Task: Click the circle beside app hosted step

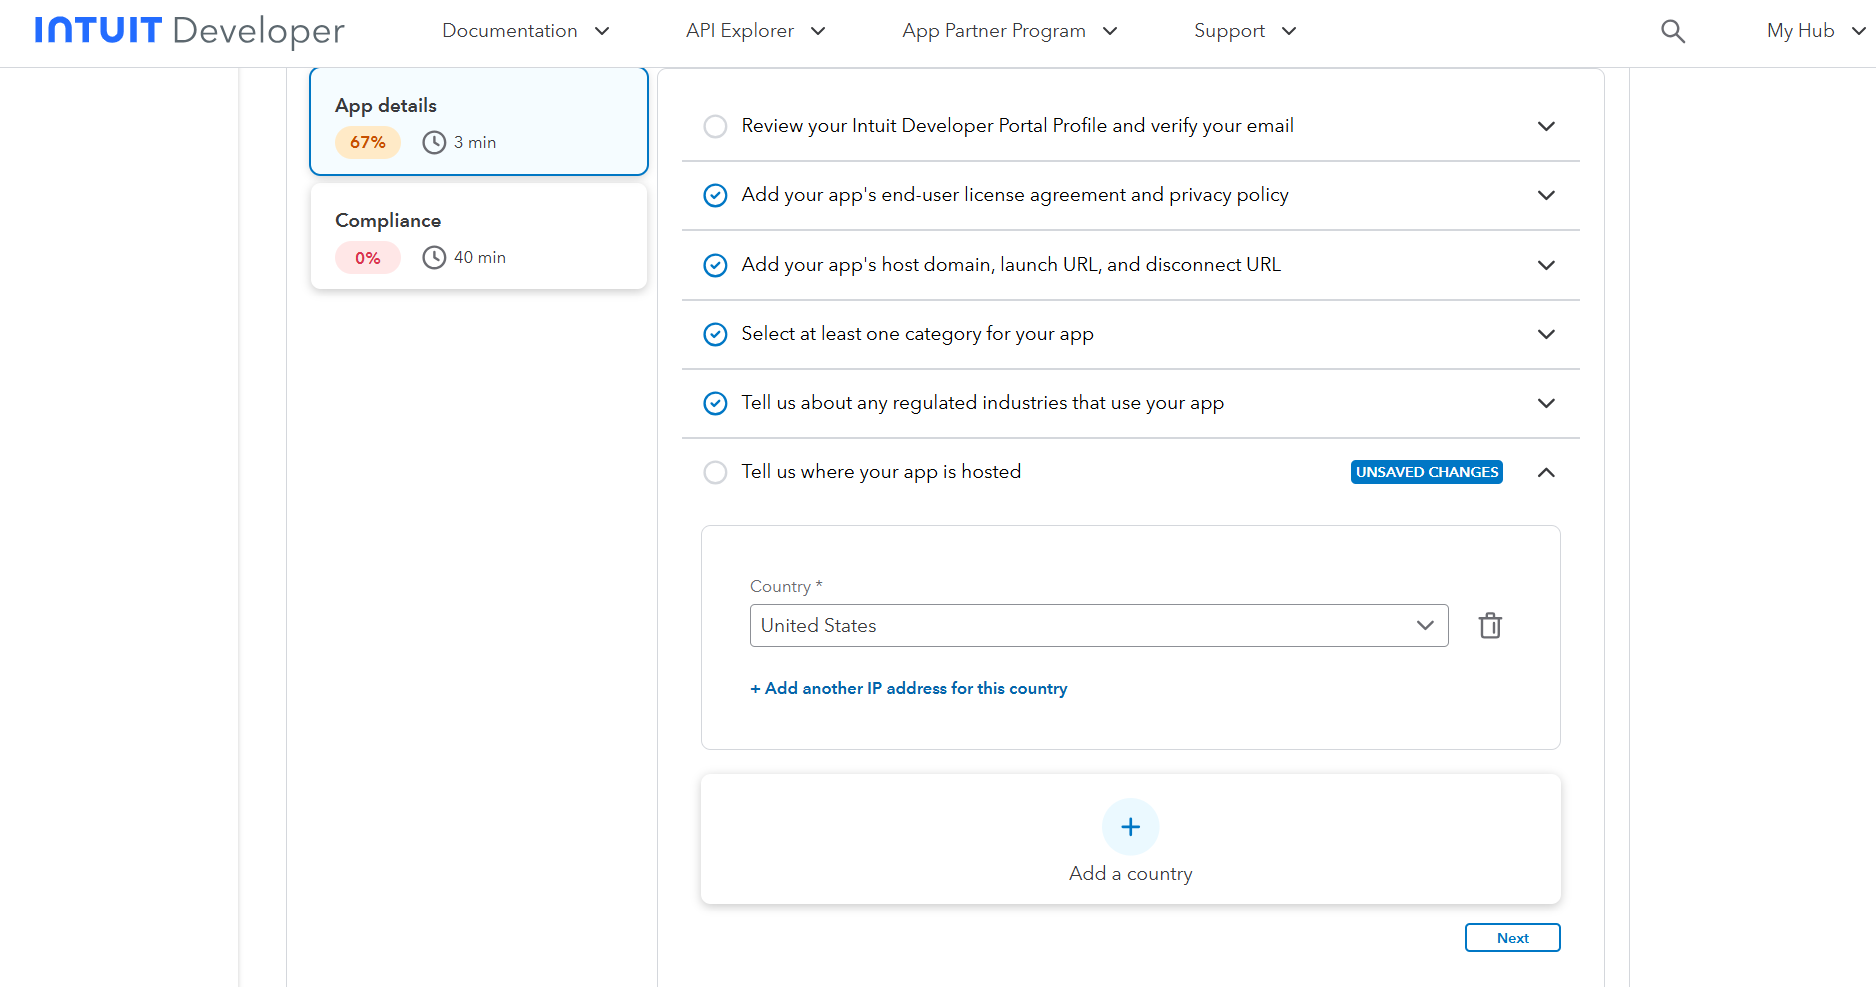Action: pyautogui.click(x=715, y=473)
